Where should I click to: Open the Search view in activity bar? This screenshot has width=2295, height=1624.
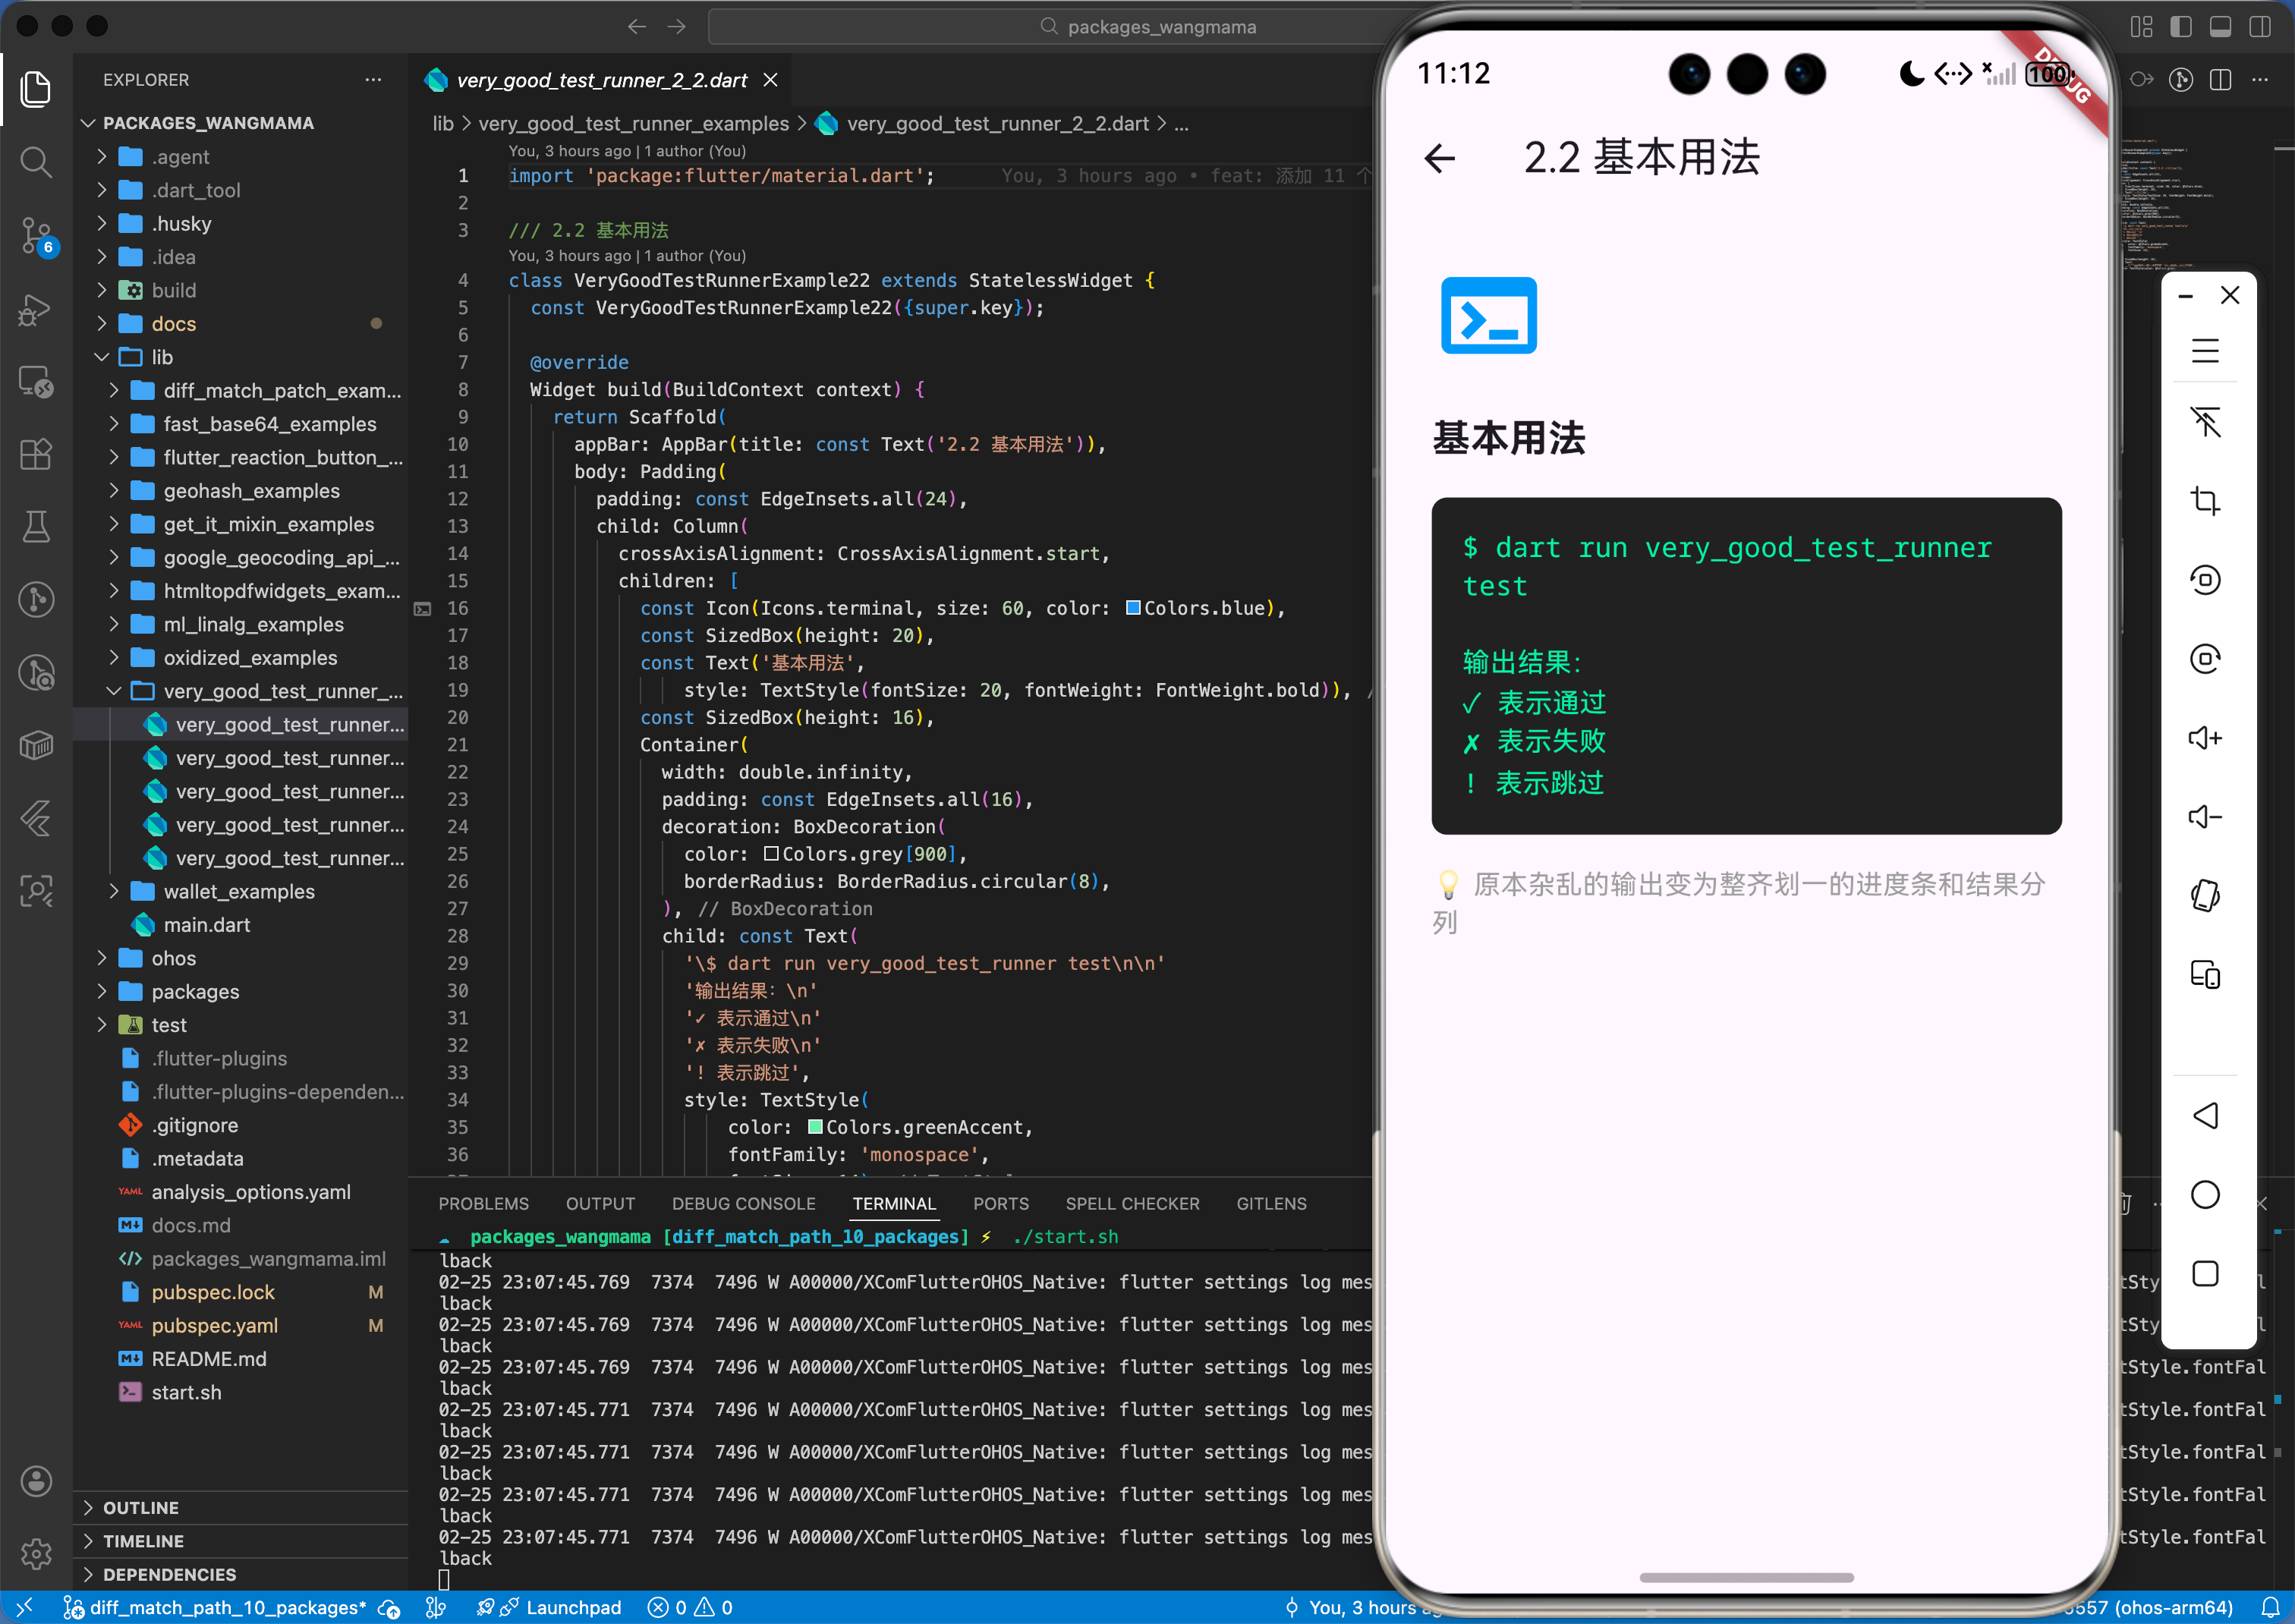(36, 162)
